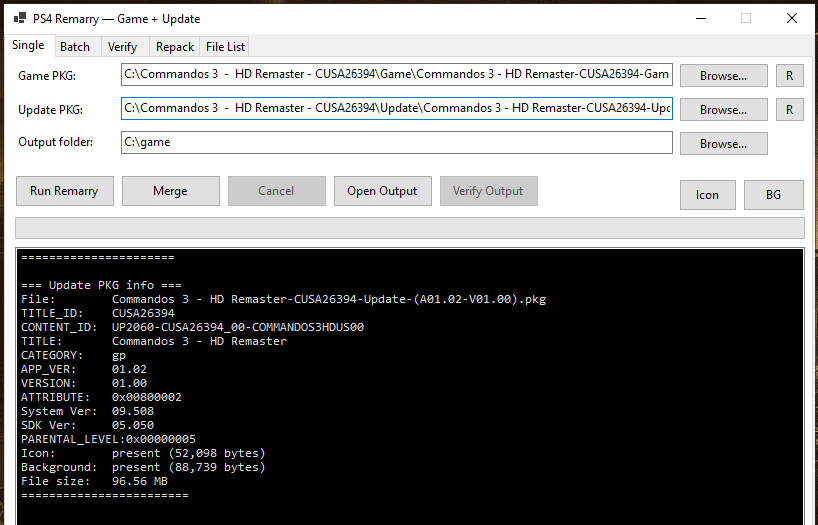The width and height of the screenshot is (818, 525).
Task: Click the TITLE line 'Commandos 3 - HD Remaster'
Action: (153, 341)
